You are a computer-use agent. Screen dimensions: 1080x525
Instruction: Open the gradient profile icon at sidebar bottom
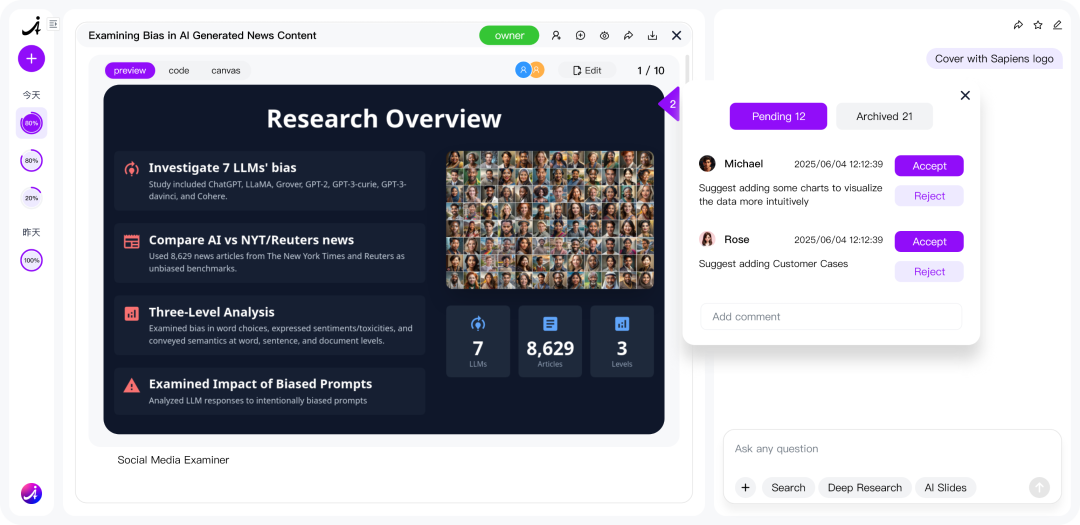pyautogui.click(x=31, y=493)
